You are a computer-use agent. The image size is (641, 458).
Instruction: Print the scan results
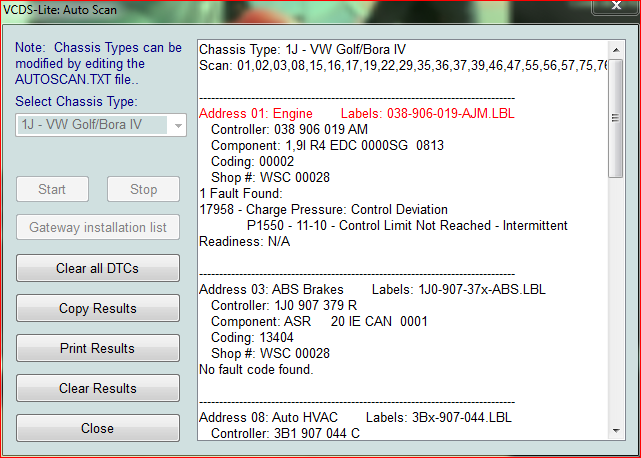tap(98, 348)
